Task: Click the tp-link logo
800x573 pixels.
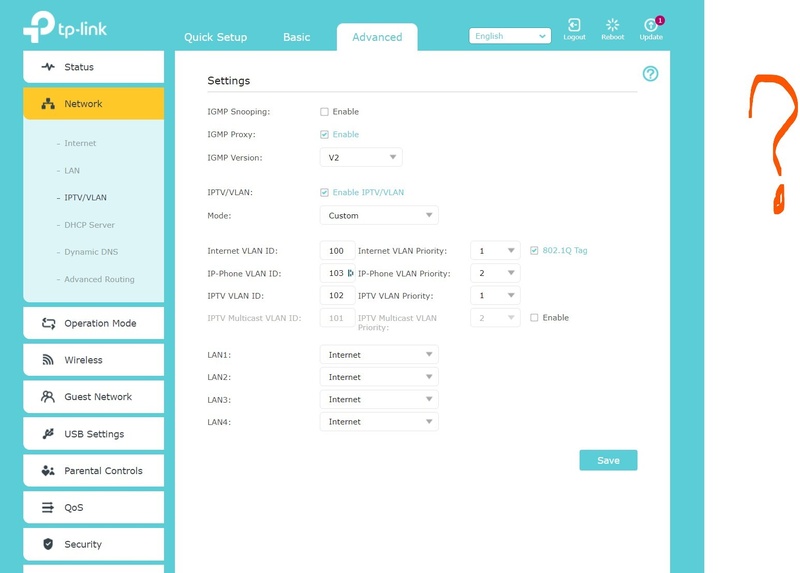Action: click(x=65, y=27)
